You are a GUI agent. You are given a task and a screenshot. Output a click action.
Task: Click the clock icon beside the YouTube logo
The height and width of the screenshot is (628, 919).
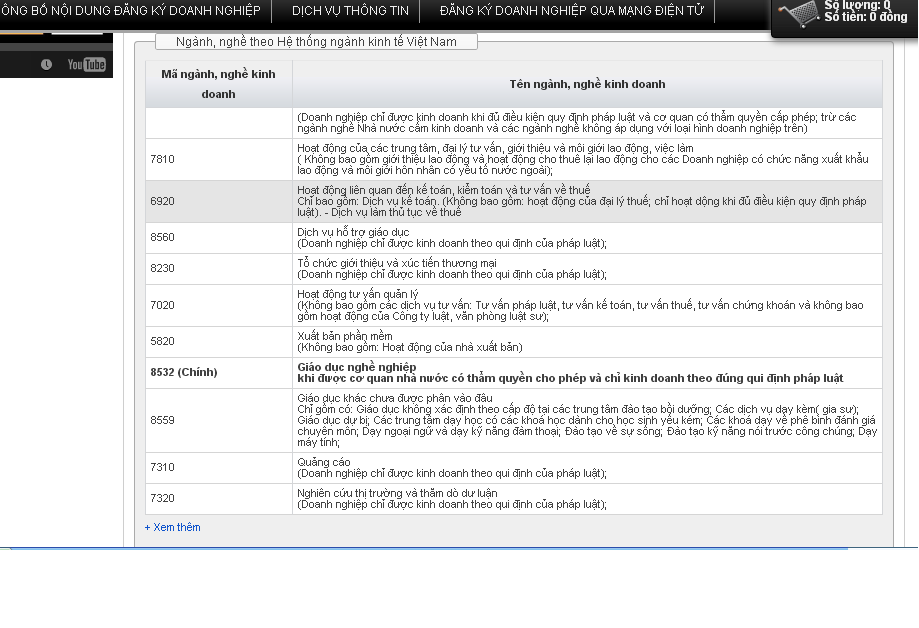(x=46, y=65)
